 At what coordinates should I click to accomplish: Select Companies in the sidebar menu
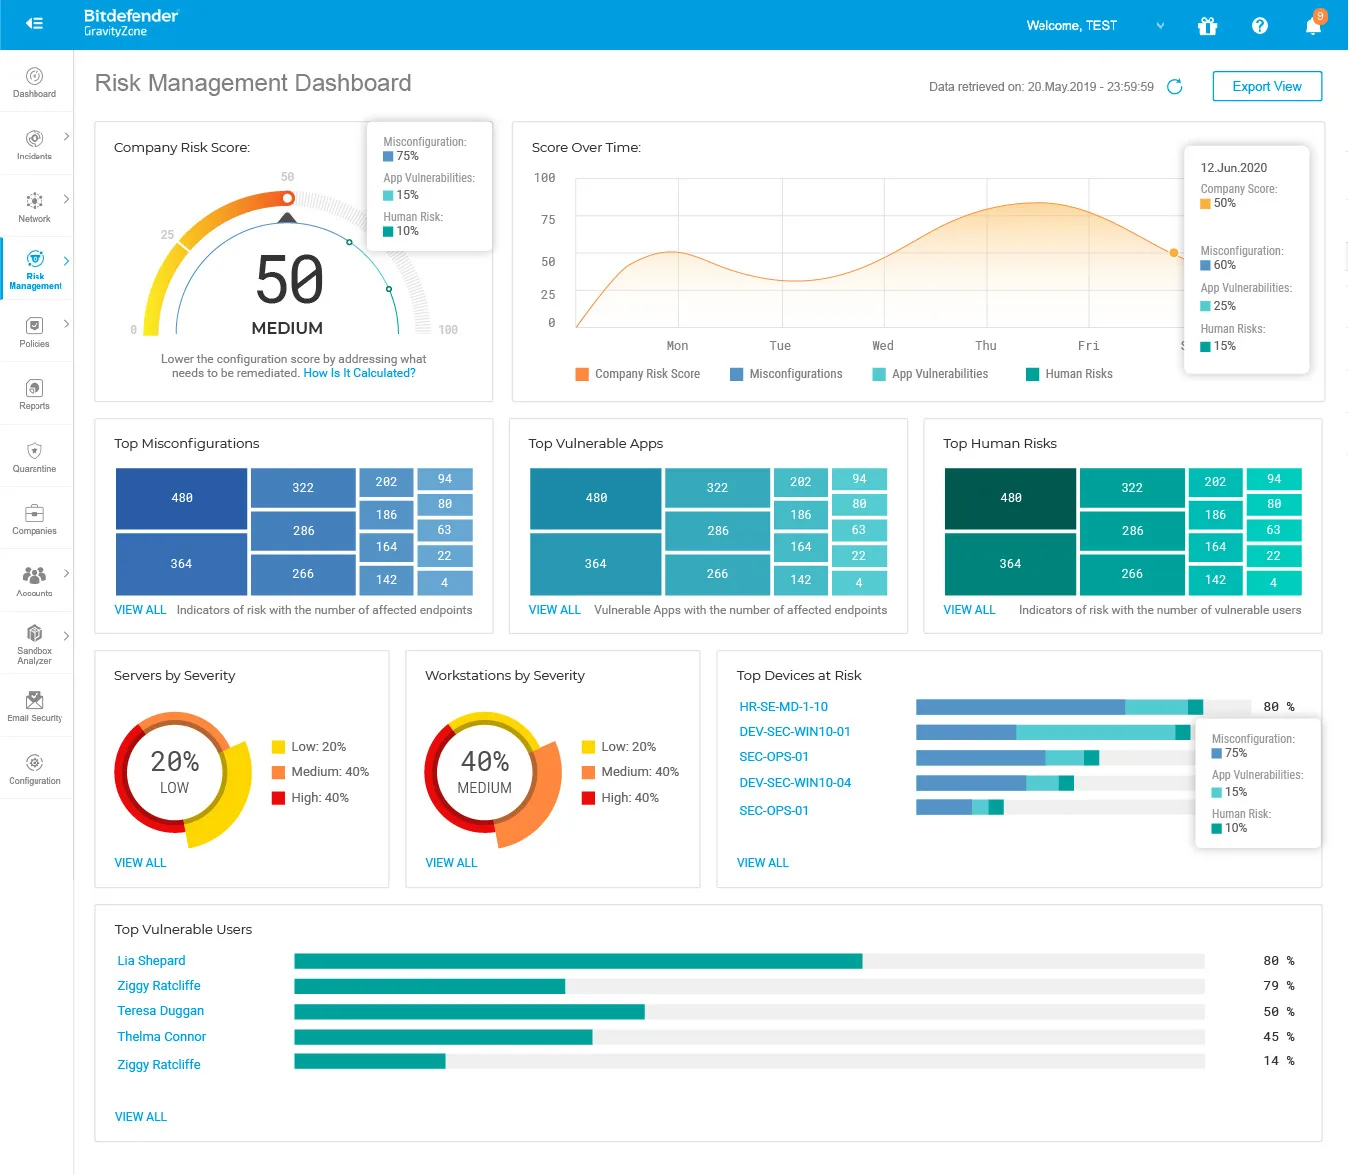(x=34, y=519)
